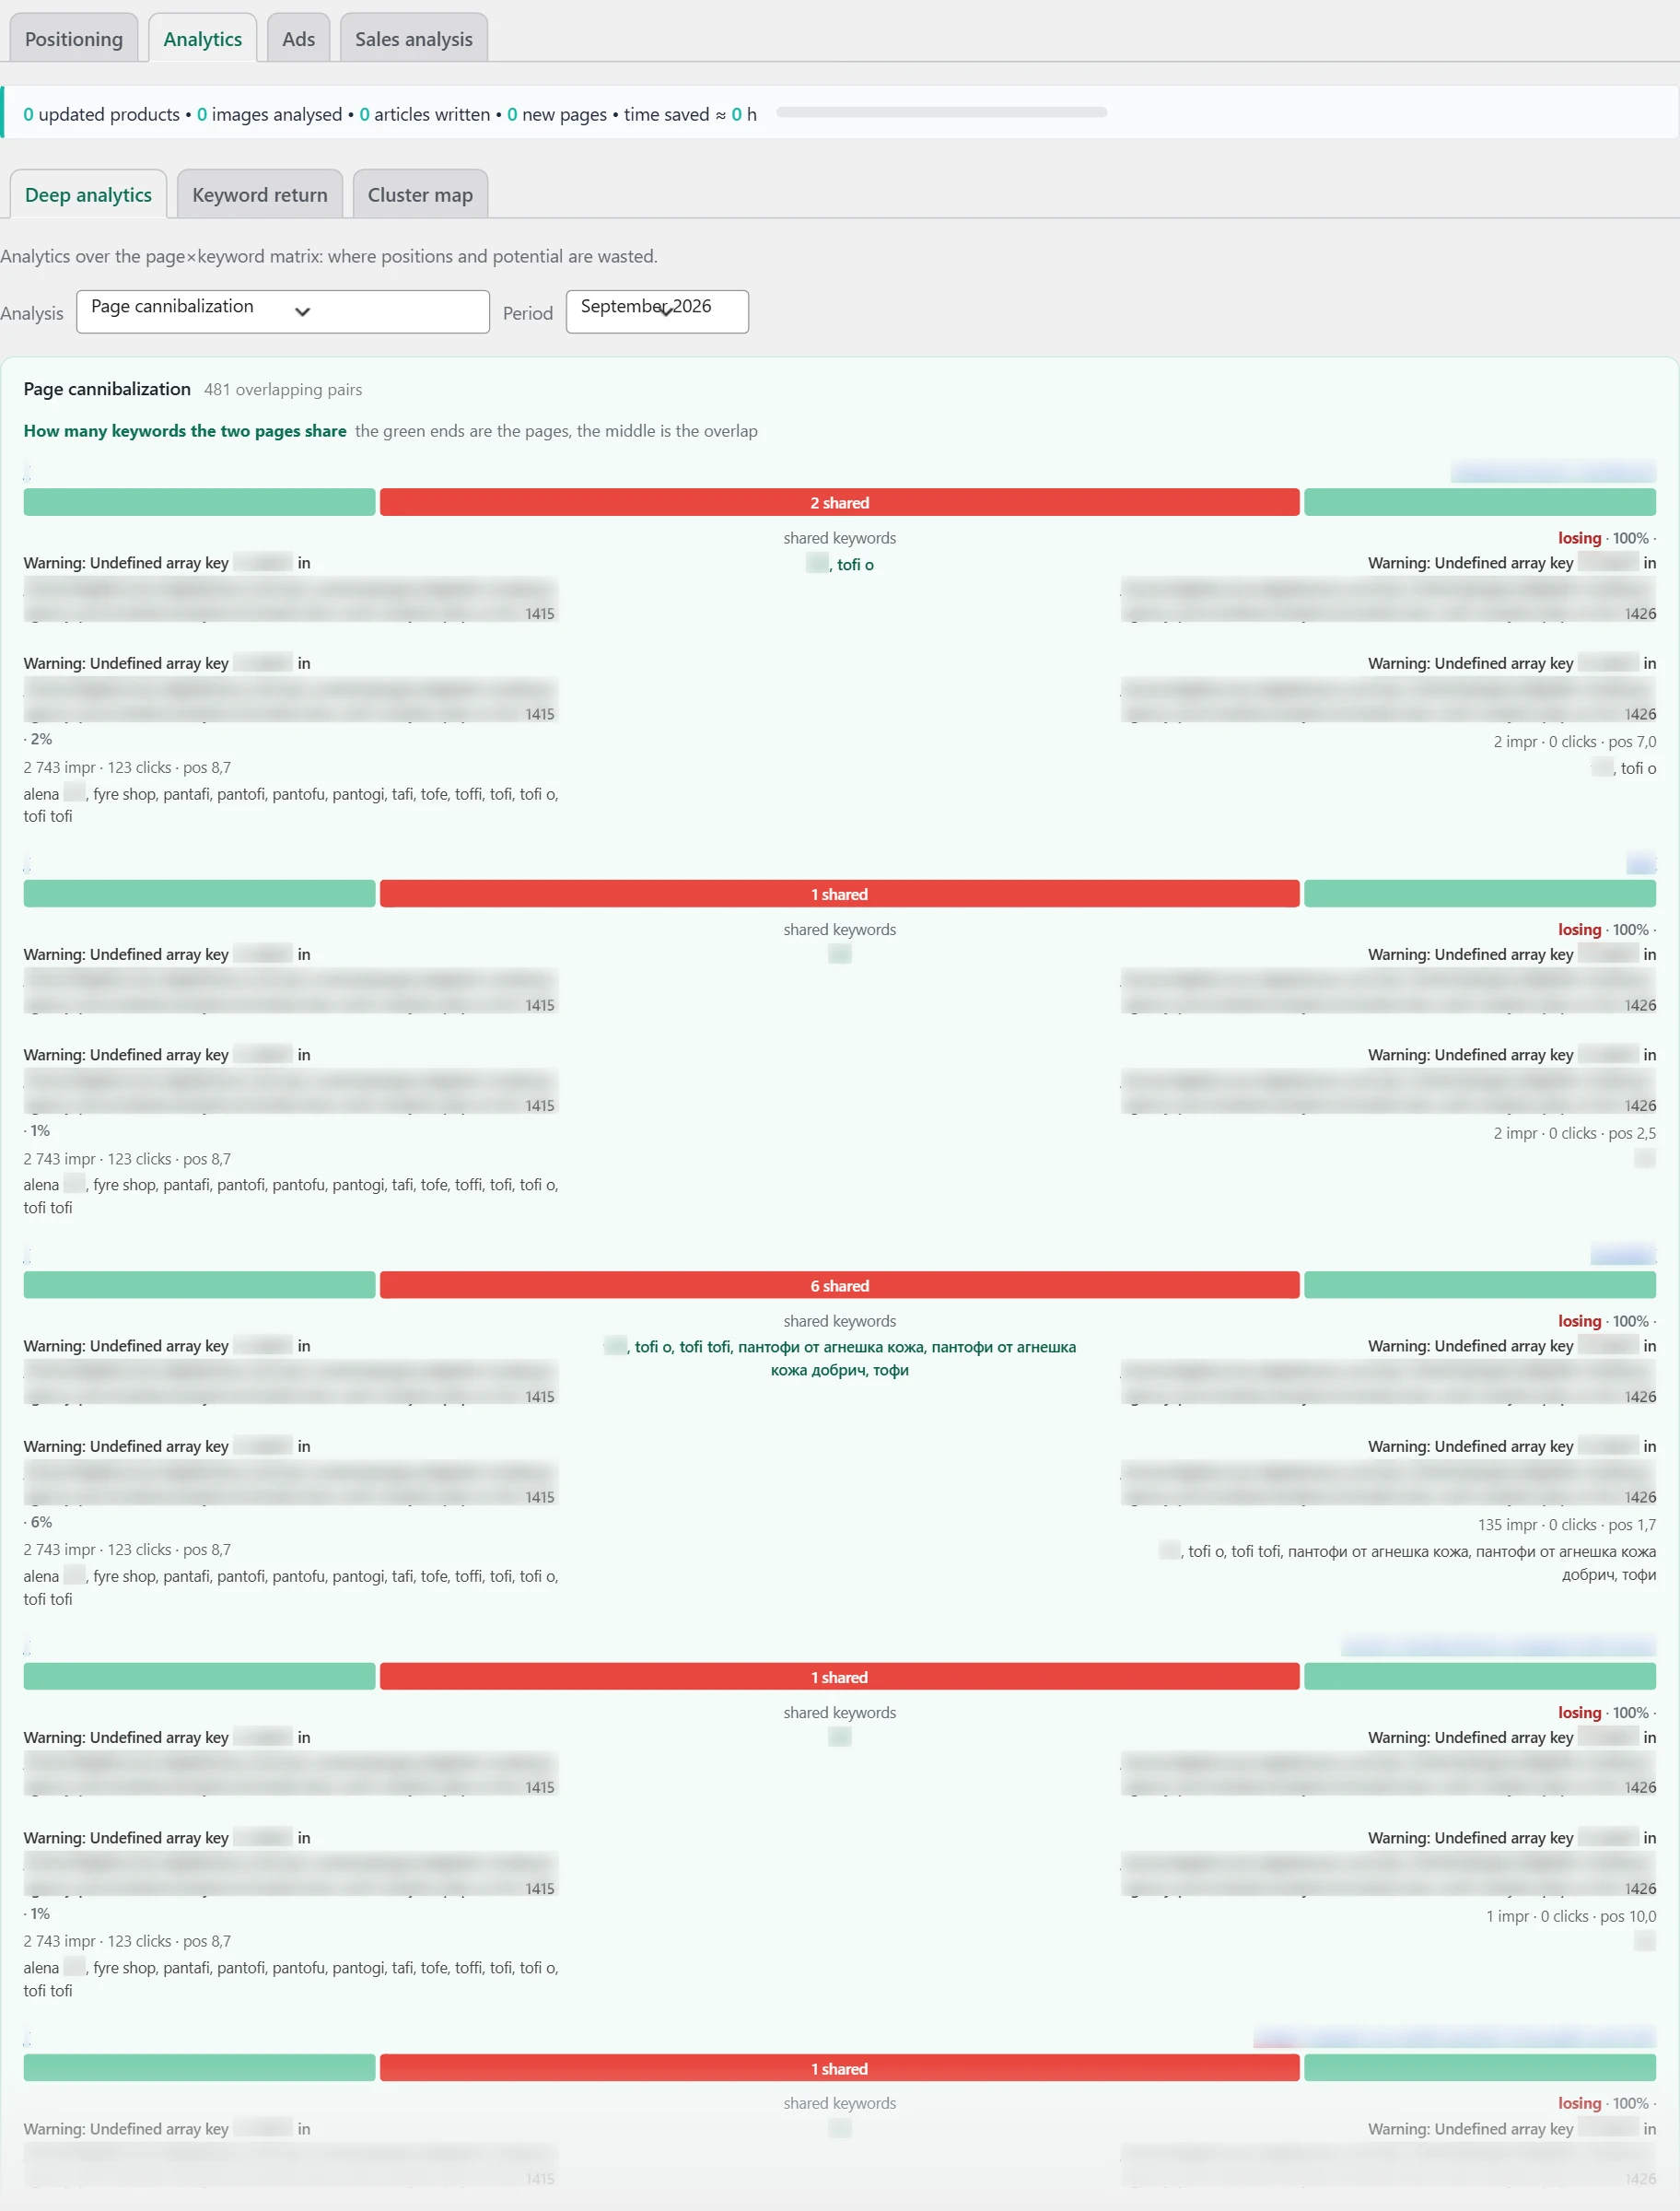Open the Positioning tab
The height and width of the screenshot is (2211, 1680).
pyautogui.click(x=74, y=38)
